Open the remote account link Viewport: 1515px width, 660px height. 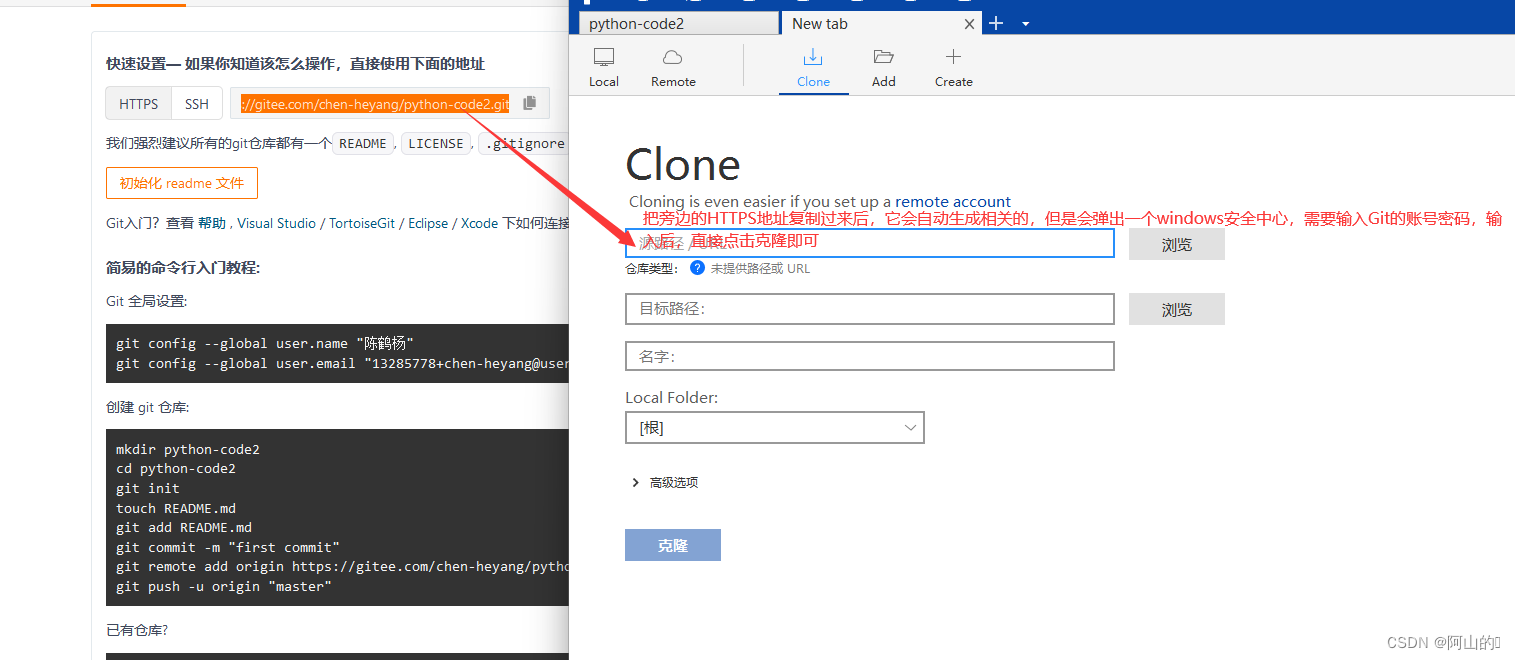tap(952, 201)
